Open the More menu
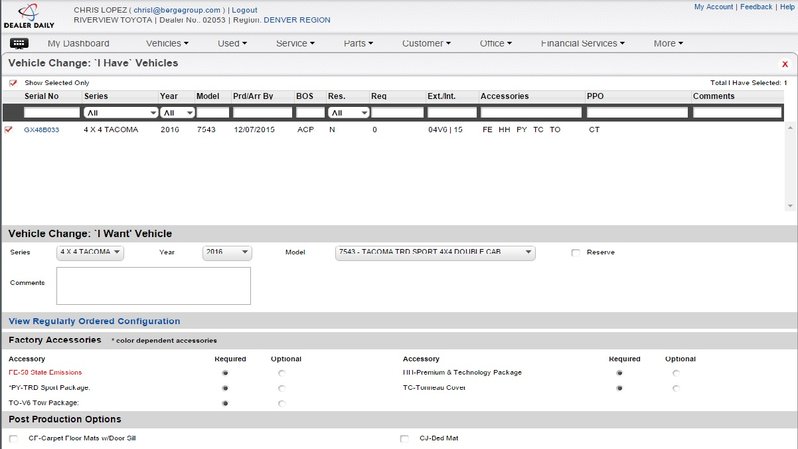Image resolution: width=798 pixels, height=449 pixels. [x=668, y=43]
